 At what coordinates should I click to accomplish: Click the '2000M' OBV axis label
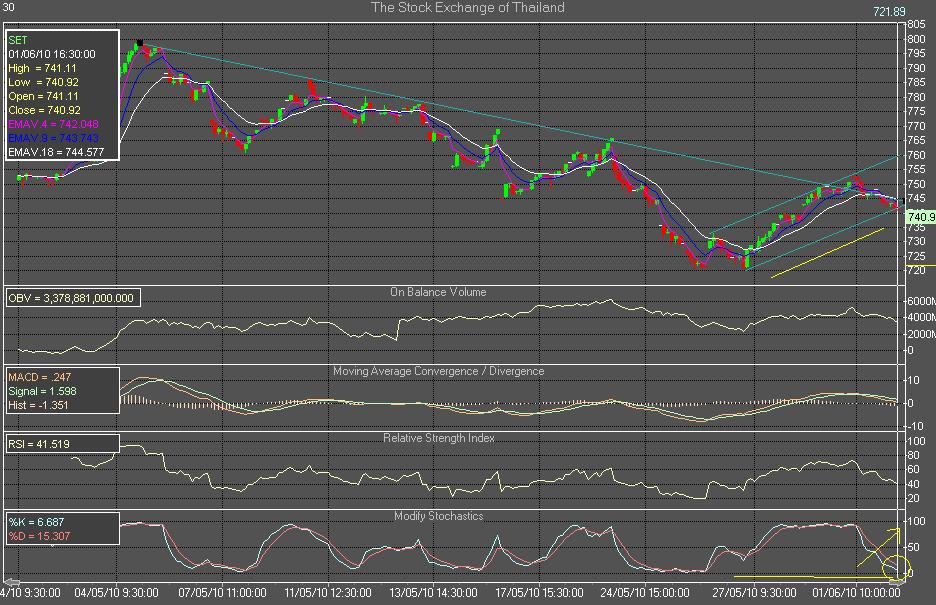point(921,334)
